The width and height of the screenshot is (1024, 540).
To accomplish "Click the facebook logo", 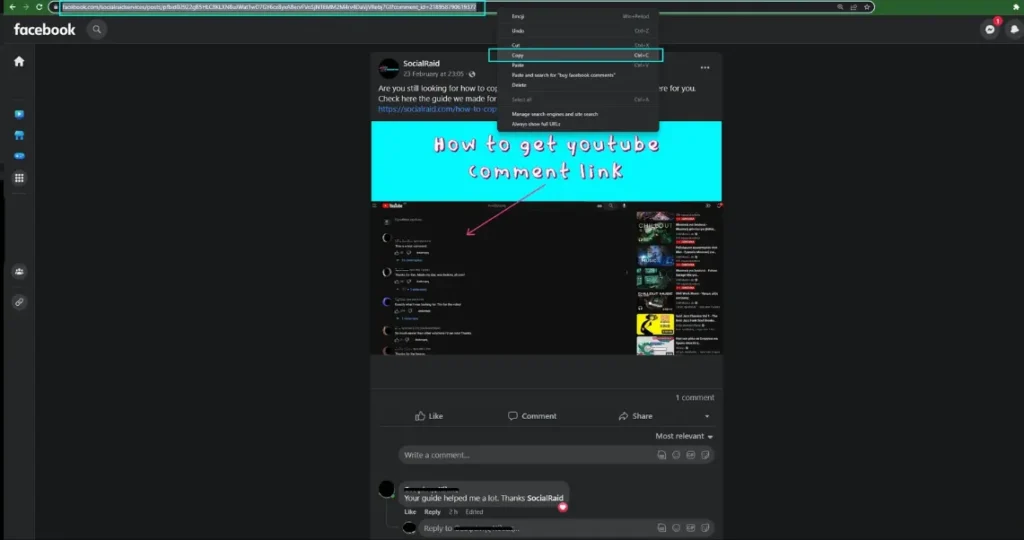I will [44, 29].
